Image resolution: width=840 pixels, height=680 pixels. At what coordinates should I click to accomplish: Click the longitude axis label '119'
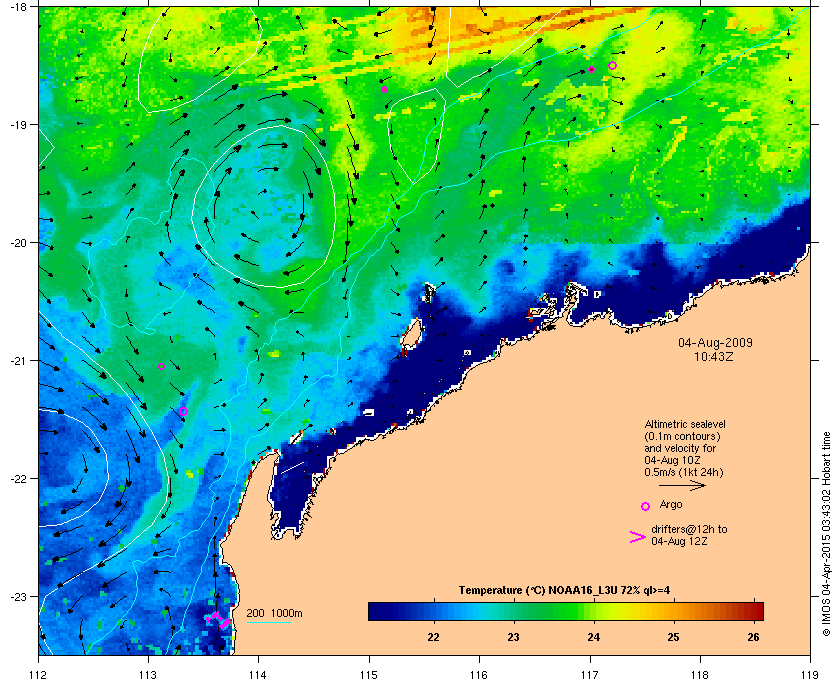point(811,675)
